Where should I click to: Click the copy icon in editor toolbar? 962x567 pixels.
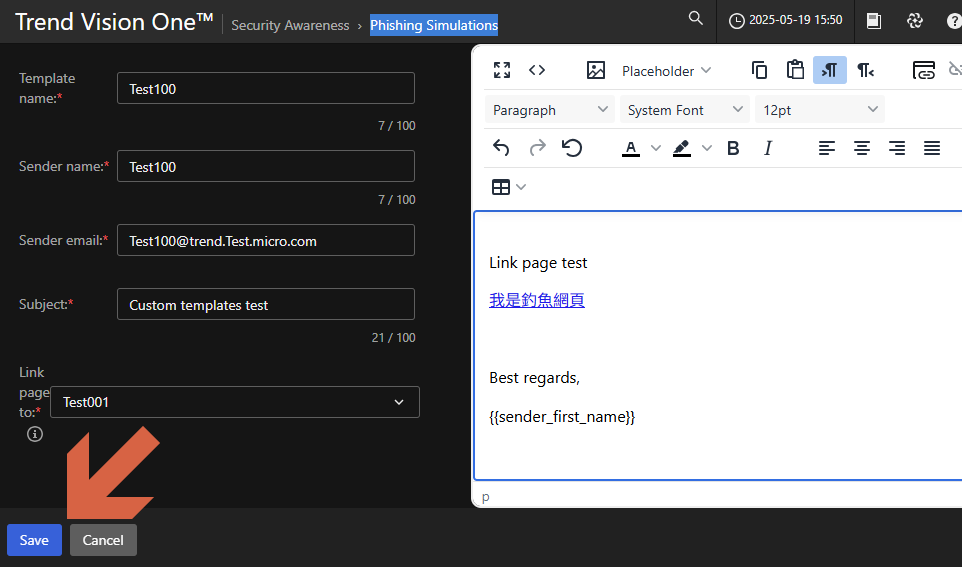pyautogui.click(x=759, y=70)
